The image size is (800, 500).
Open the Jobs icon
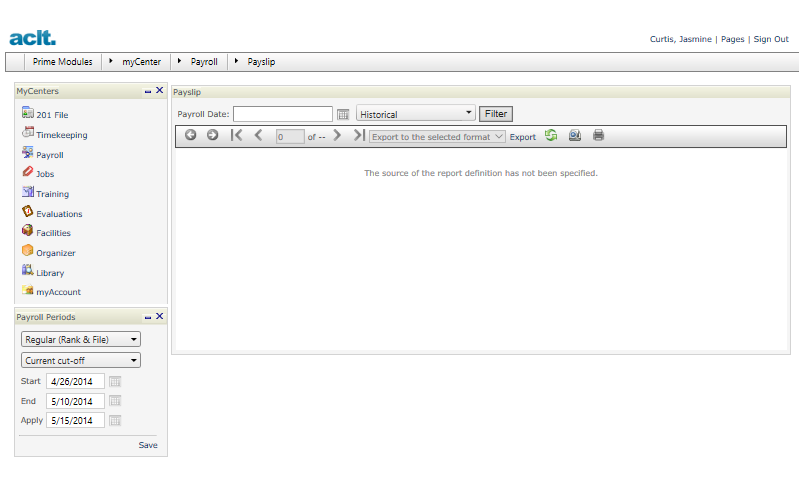(28, 171)
